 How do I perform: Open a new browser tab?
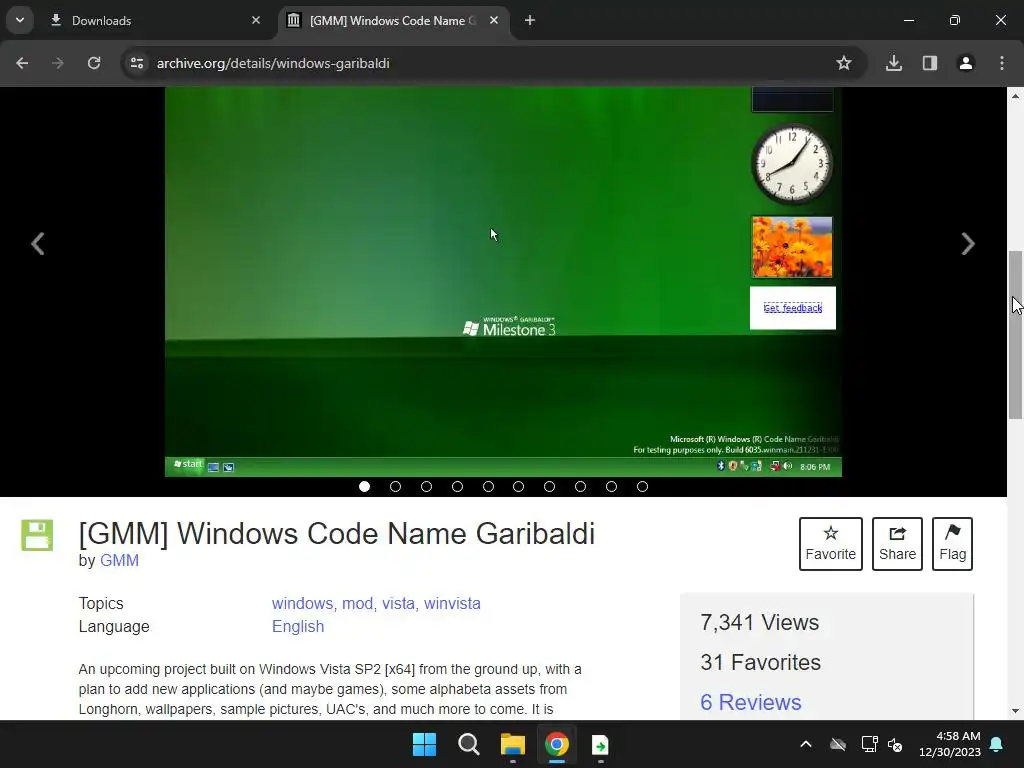pos(530,21)
